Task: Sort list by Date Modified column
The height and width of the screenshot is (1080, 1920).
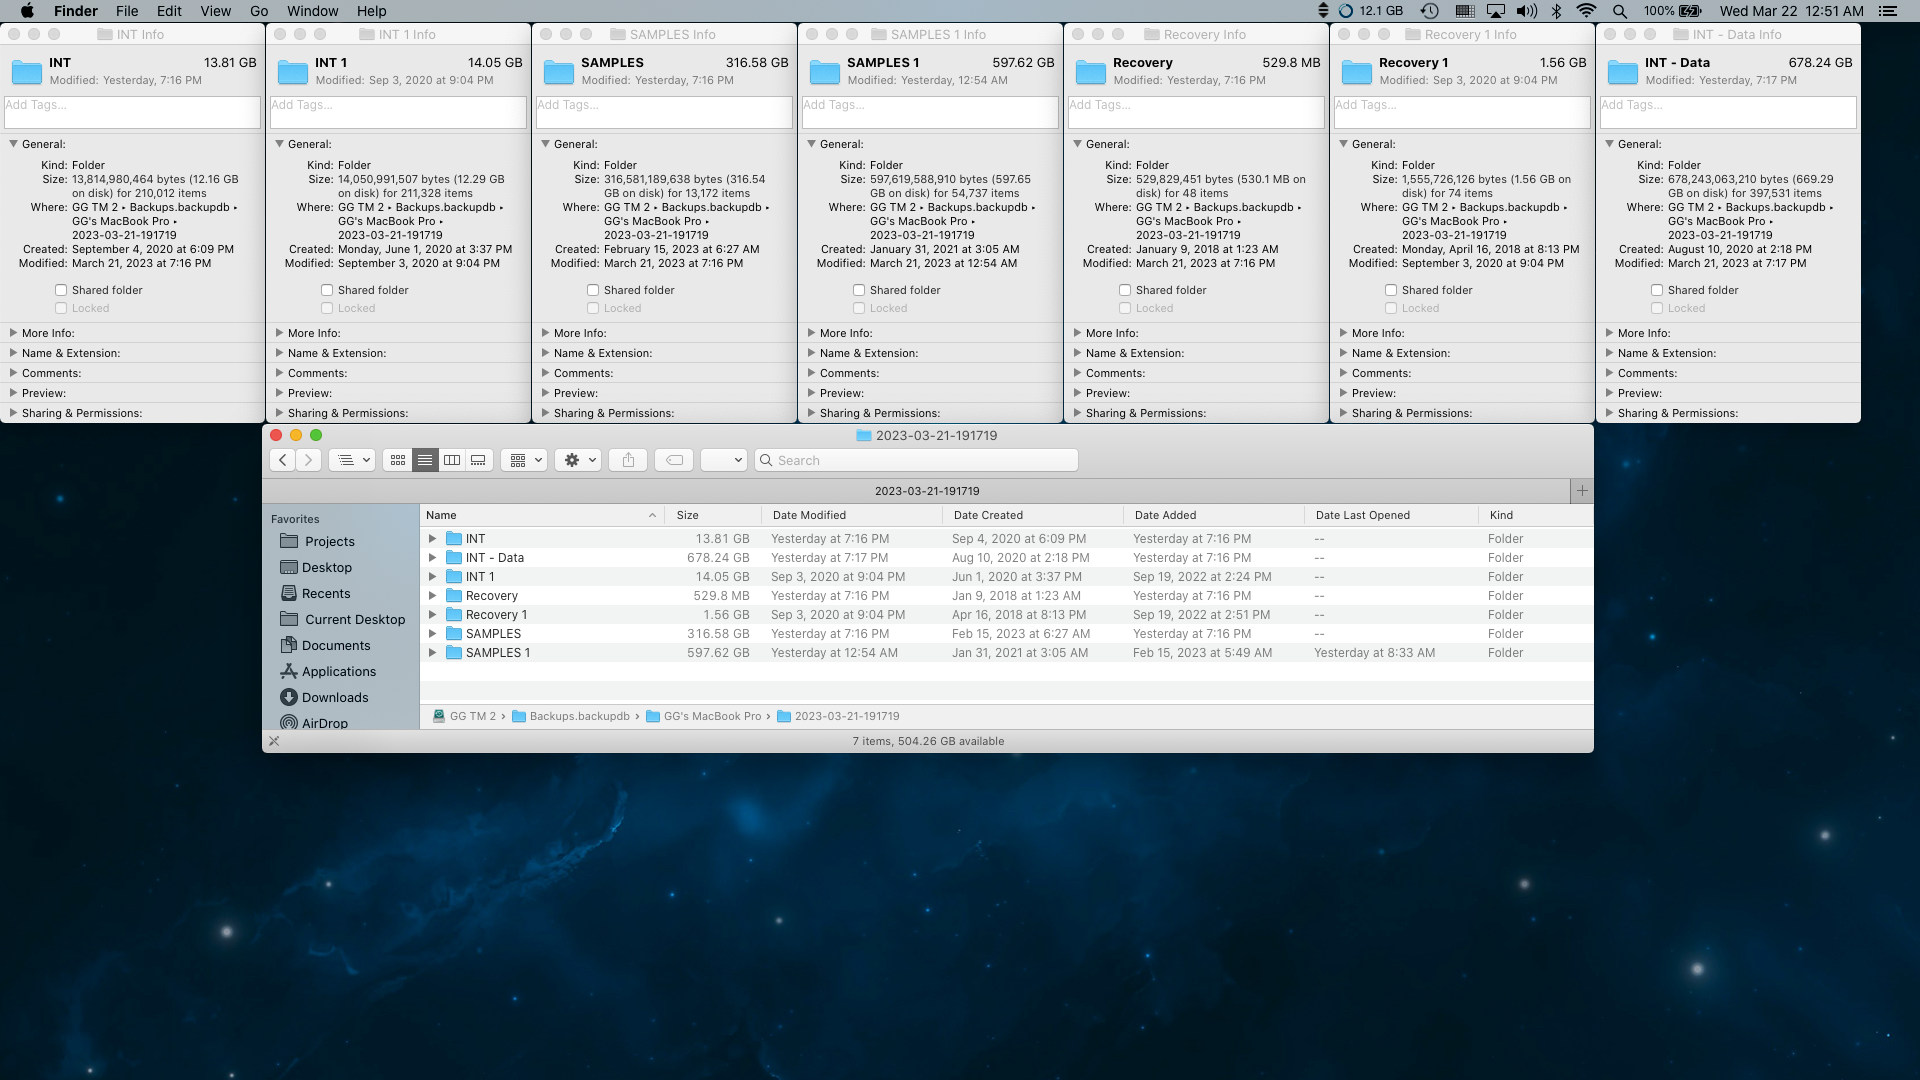Action: (809, 515)
